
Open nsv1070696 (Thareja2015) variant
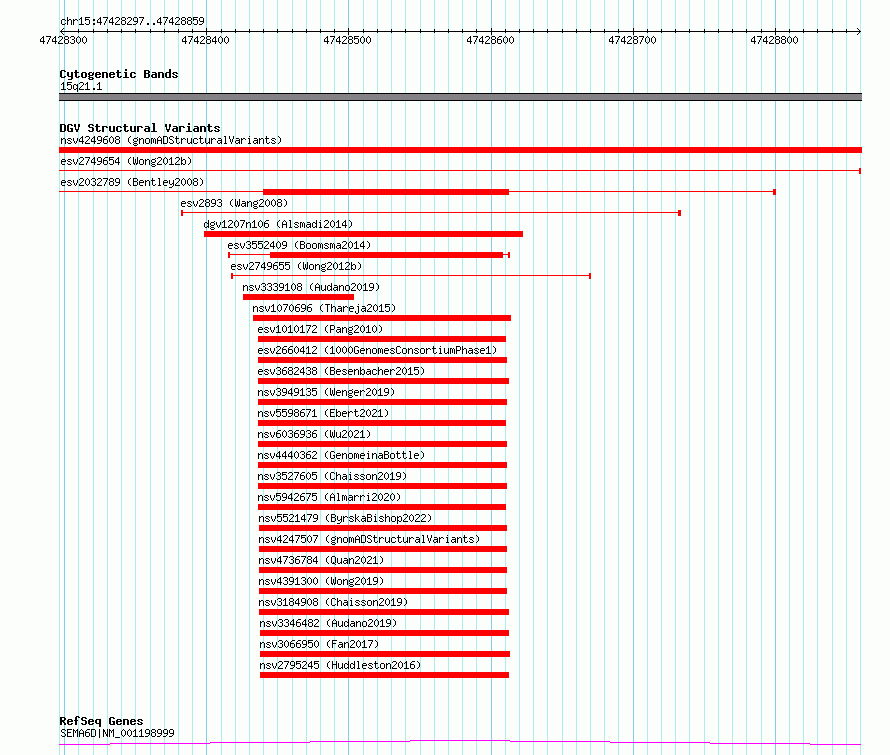[324, 308]
